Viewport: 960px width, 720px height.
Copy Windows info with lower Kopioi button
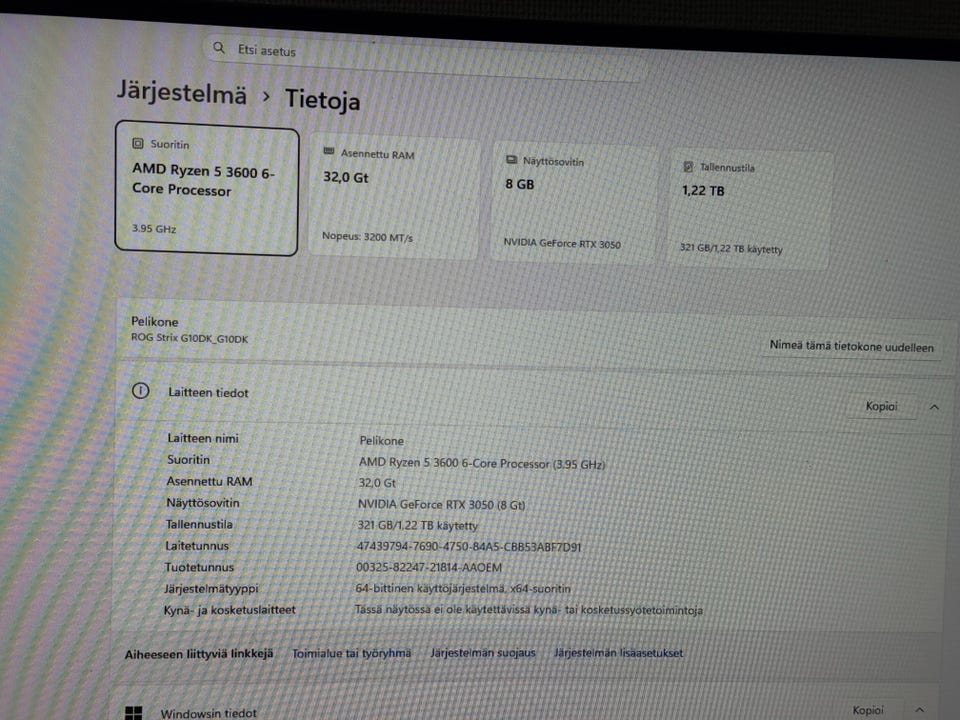868,710
